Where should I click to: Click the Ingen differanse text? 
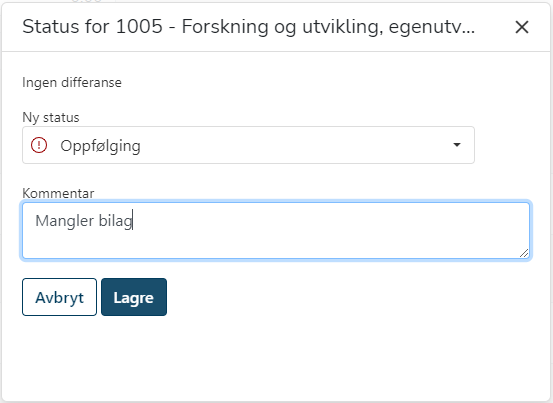point(72,83)
